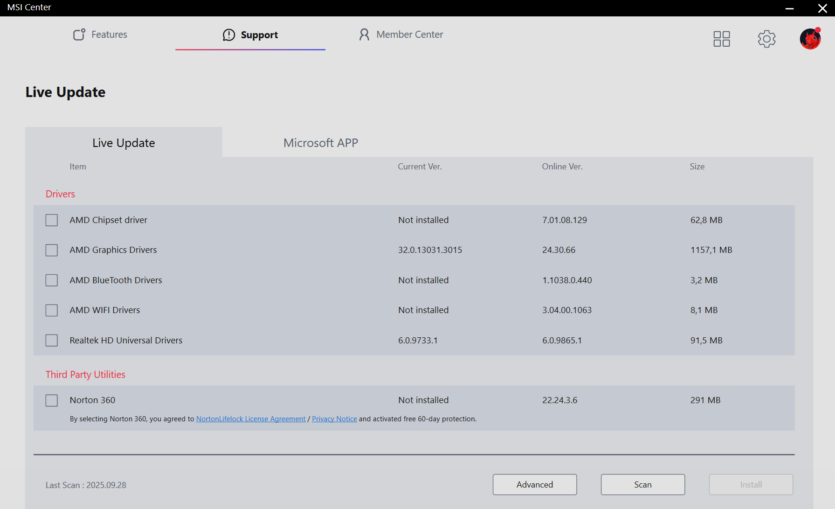835x509 pixels.
Task: Select the Live Update sub-tab
Action: click(x=124, y=142)
